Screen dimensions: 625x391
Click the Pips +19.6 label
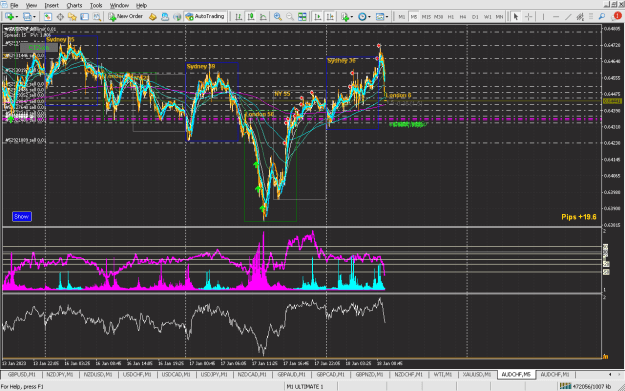(579, 217)
